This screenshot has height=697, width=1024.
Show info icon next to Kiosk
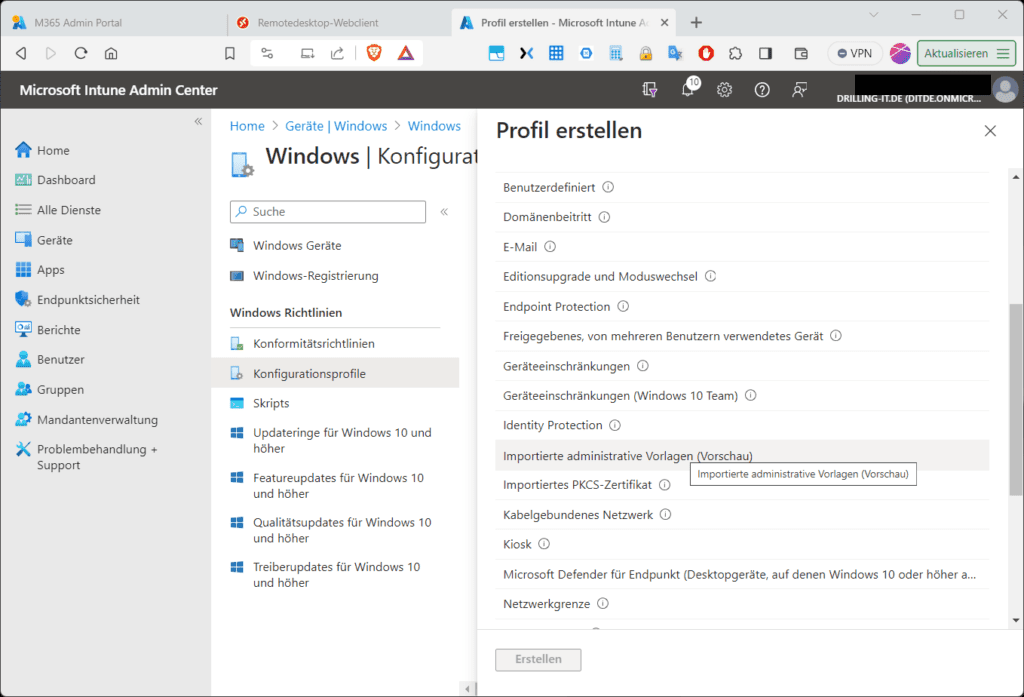(544, 544)
